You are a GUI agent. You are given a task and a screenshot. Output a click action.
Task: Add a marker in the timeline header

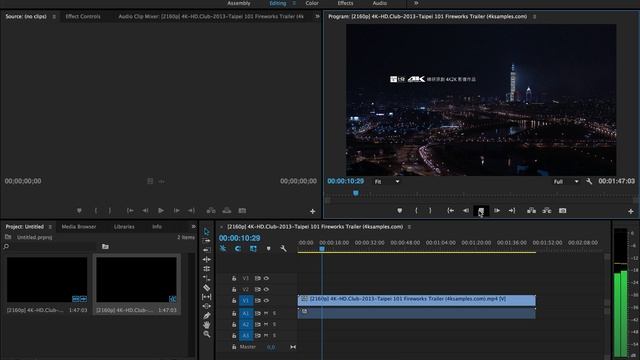point(268,248)
